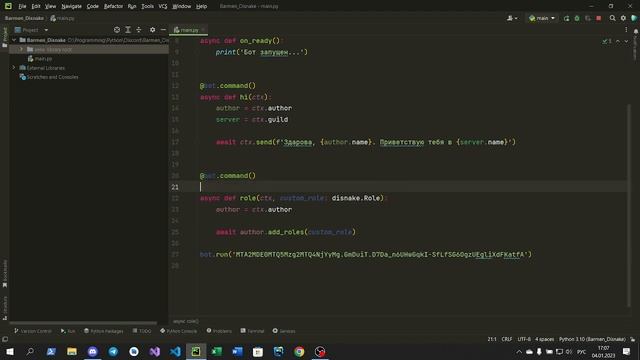Open Project panel options gear
640x360 pixels.
coord(152,30)
